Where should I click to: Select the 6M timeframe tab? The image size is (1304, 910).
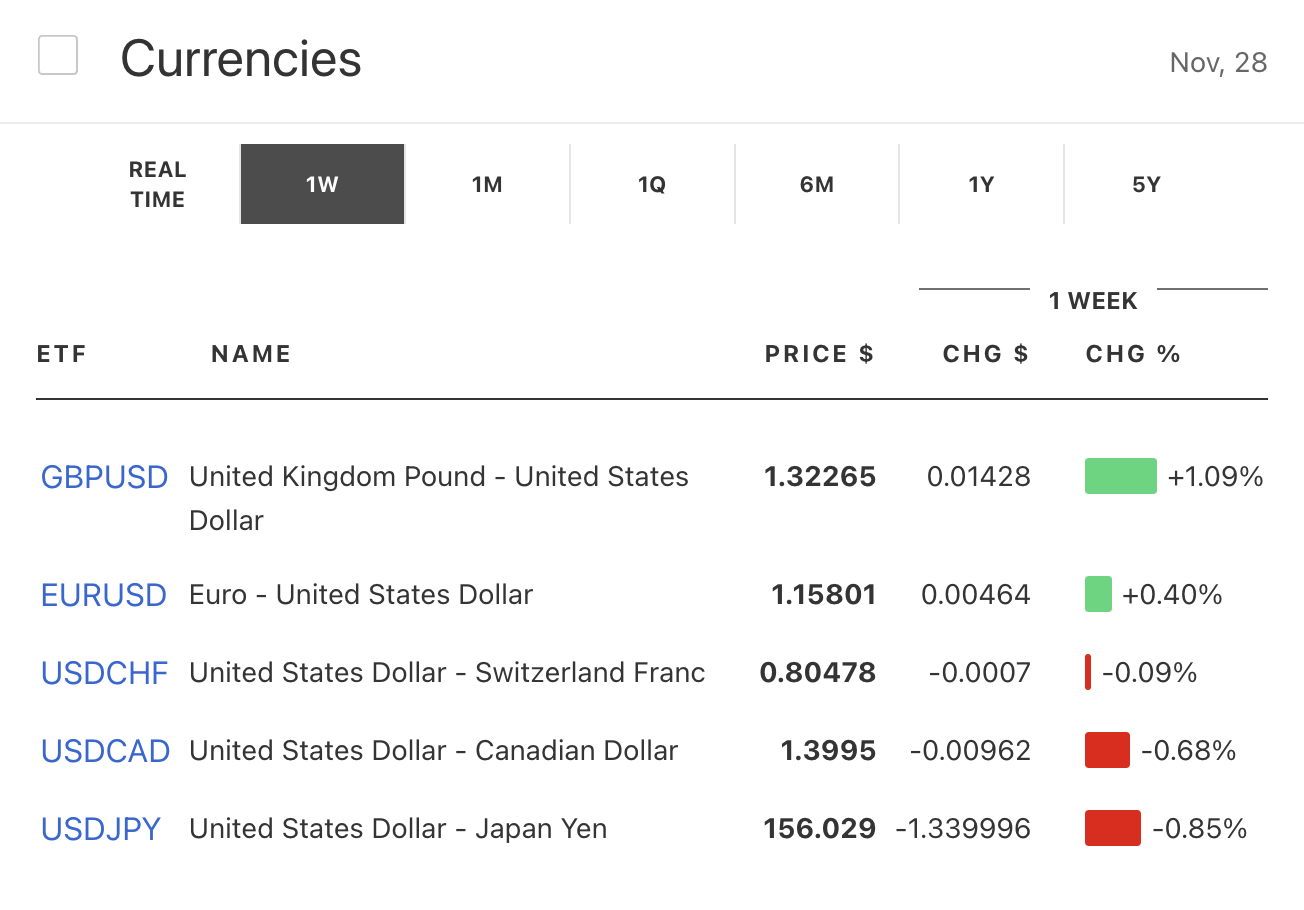(x=817, y=185)
